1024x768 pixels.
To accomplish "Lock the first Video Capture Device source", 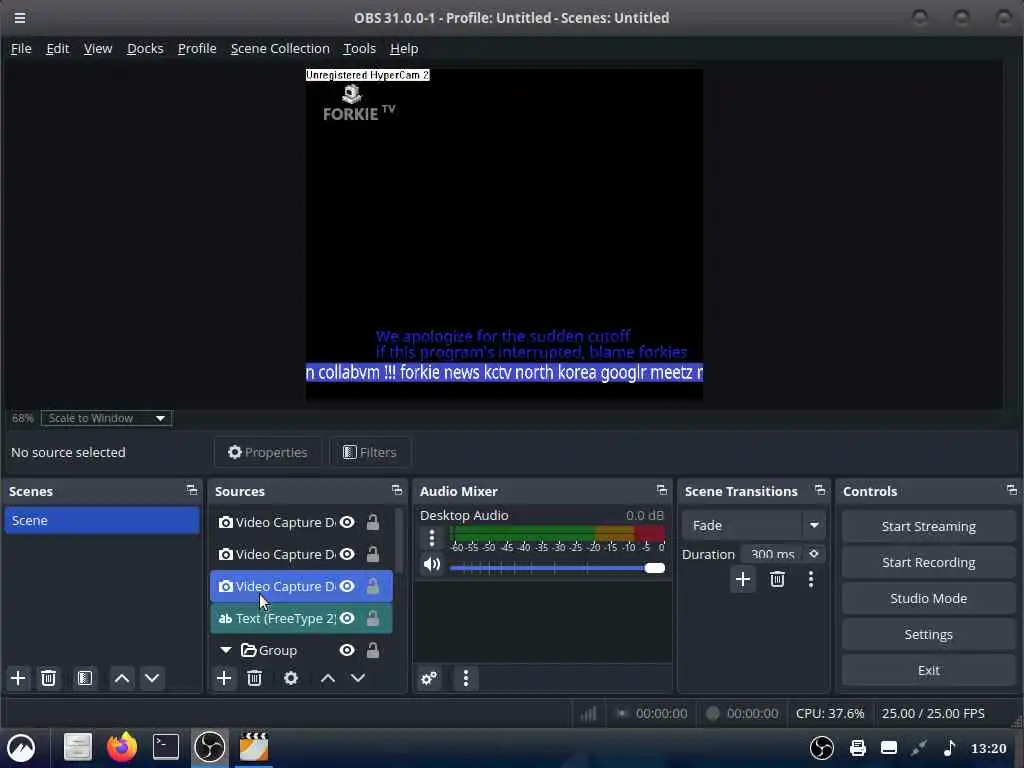I will click(x=372, y=522).
